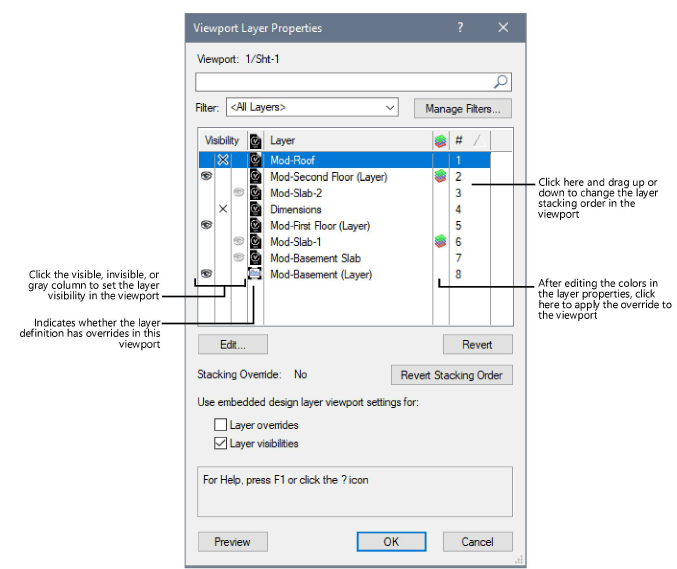Toggle gray eye for Mod-Slab-2
This screenshot has width=677, height=569.
pos(239,192)
